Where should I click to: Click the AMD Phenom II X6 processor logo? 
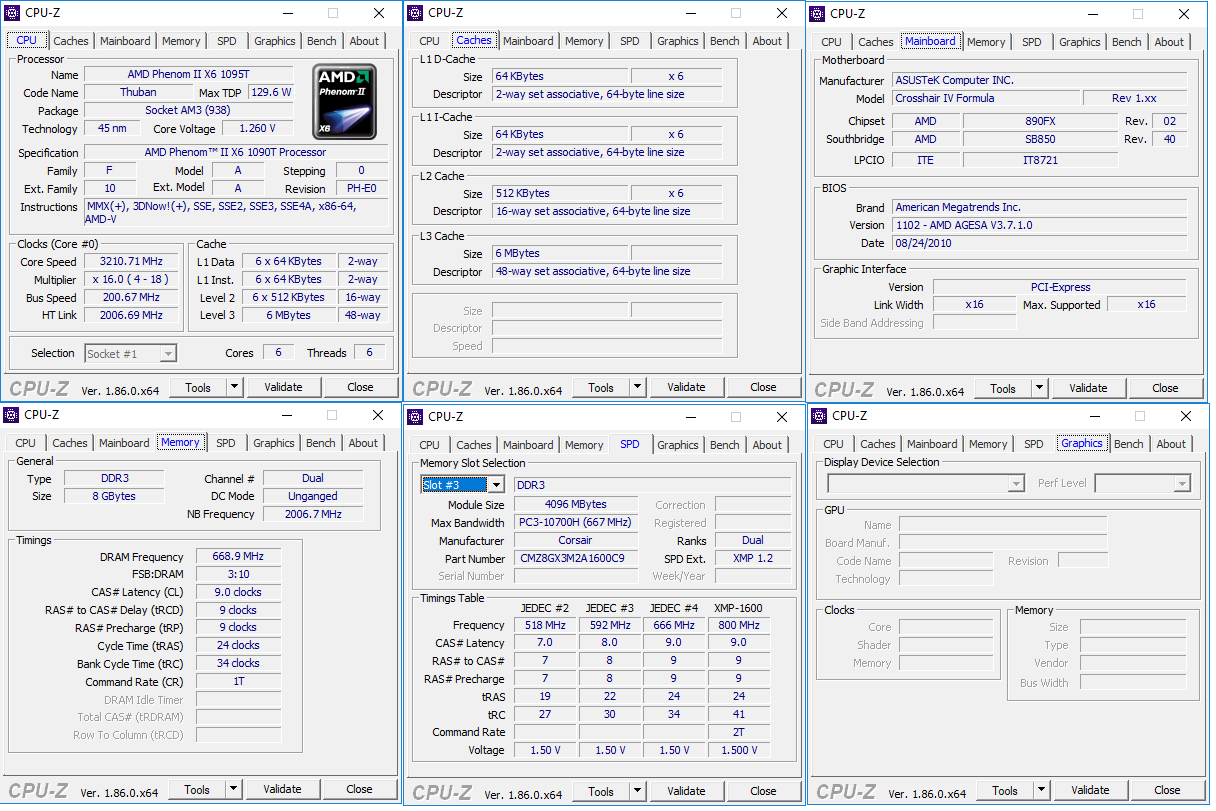(x=345, y=100)
